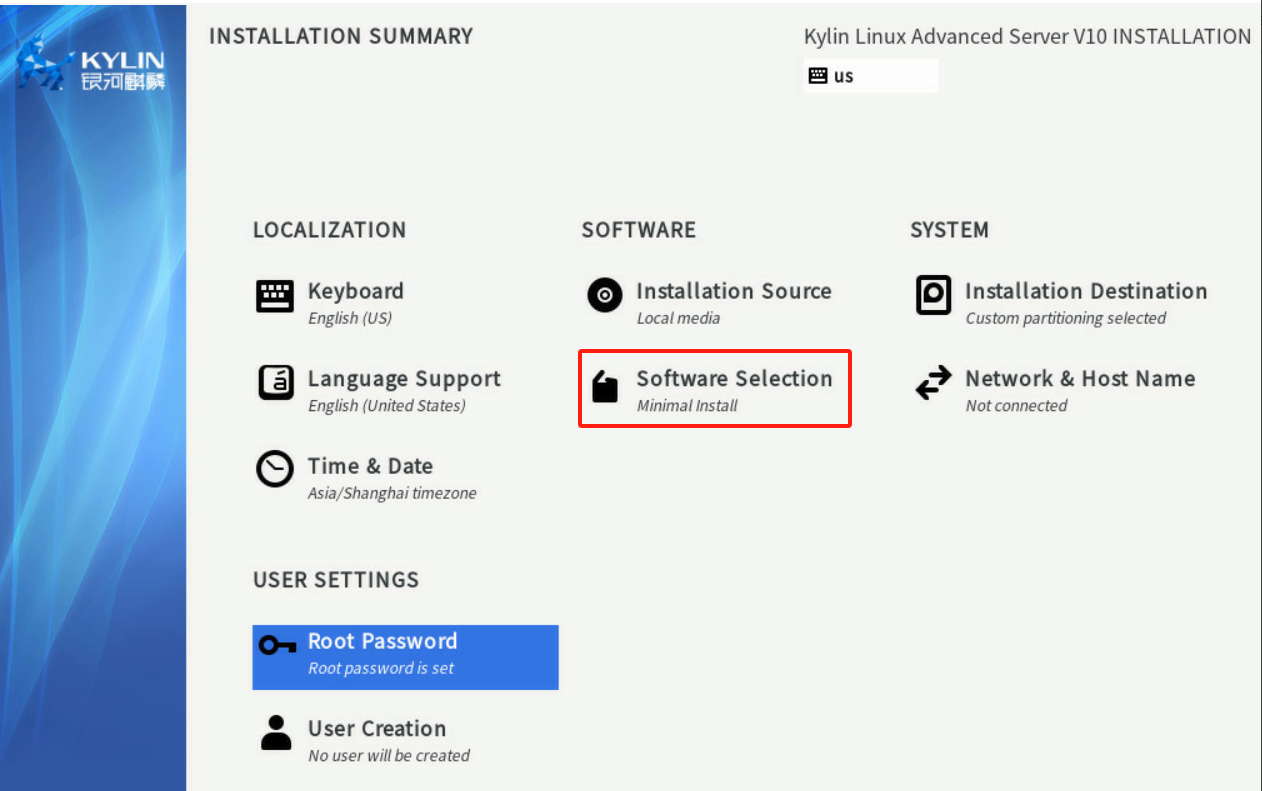Click the Time & Date clock icon
1262x791 pixels.
275,469
